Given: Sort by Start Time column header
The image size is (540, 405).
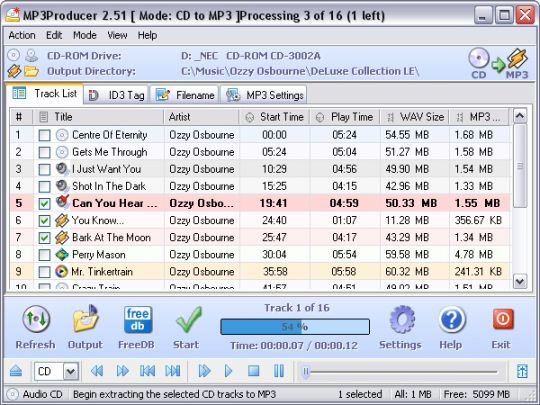Looking at the screenshot, I should (x=274, y=117).
